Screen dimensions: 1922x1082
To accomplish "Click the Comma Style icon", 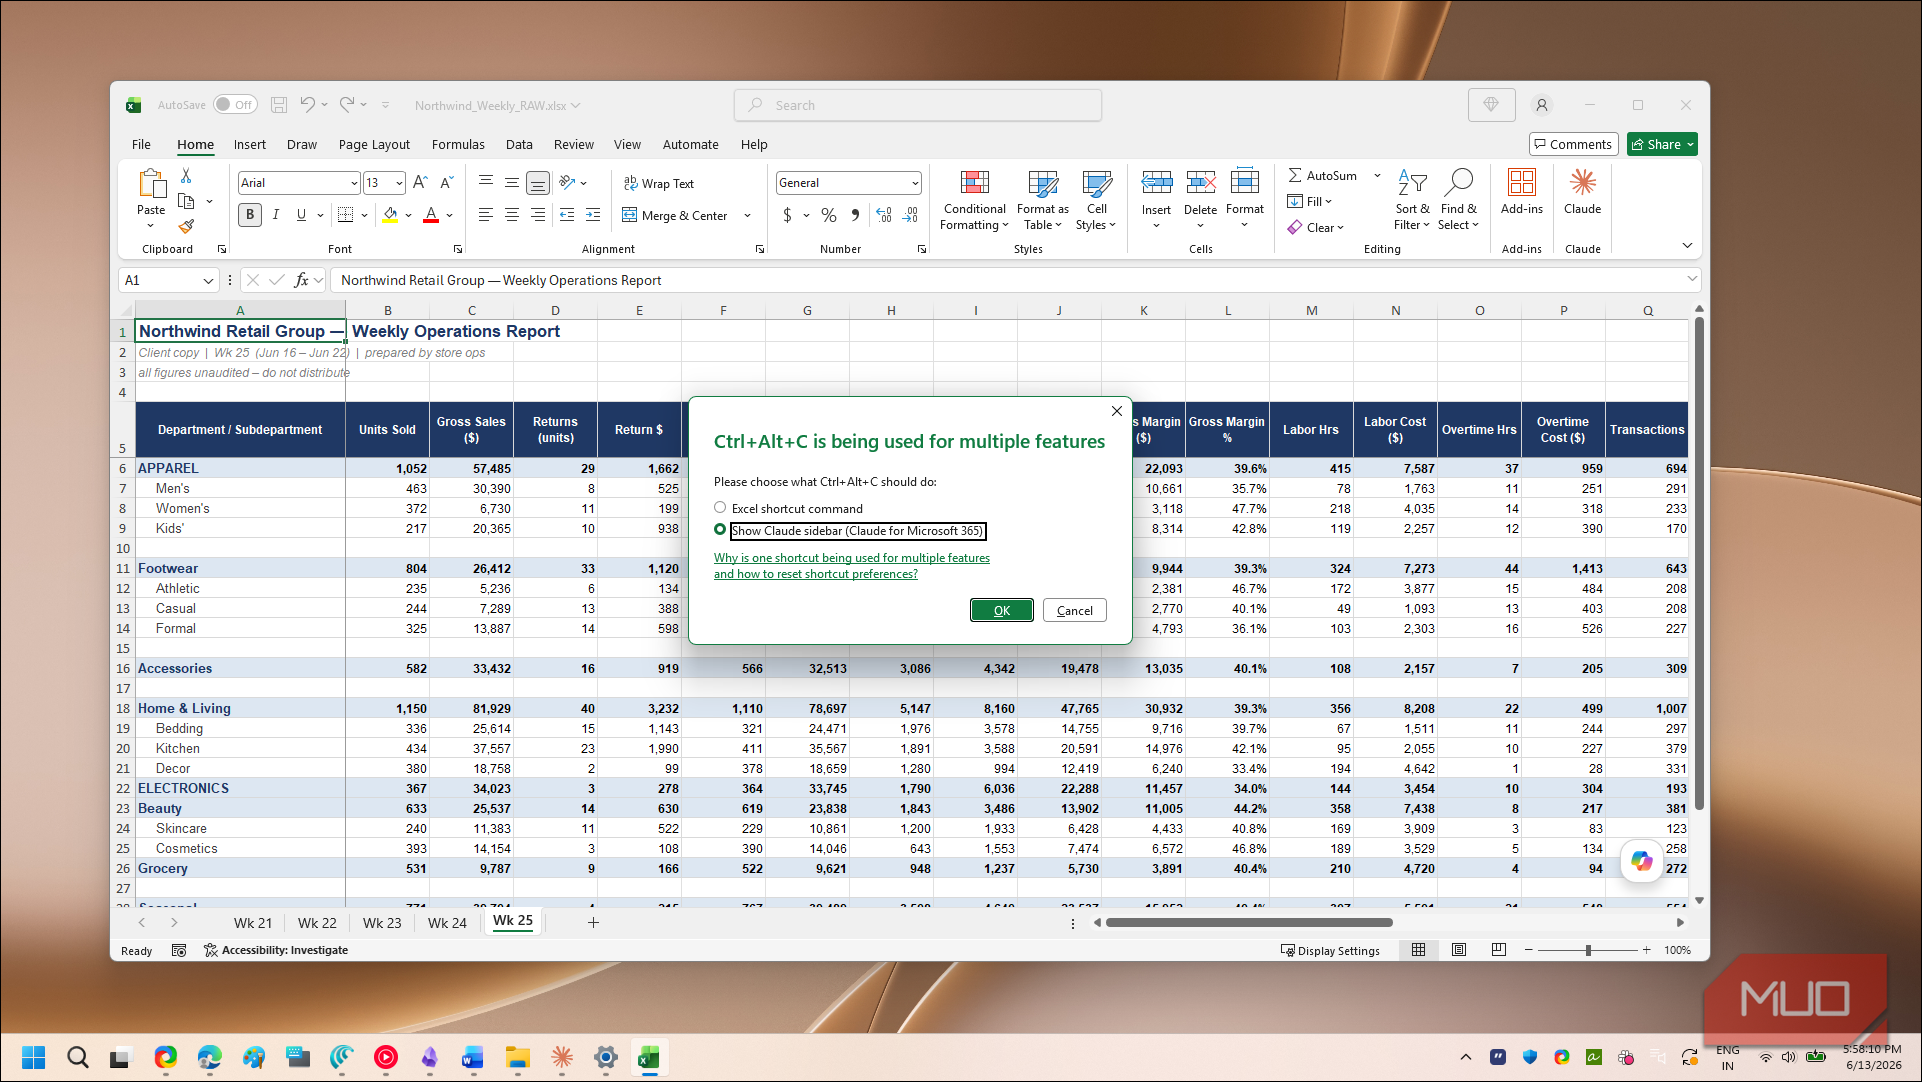I will [x=855, y=215].
